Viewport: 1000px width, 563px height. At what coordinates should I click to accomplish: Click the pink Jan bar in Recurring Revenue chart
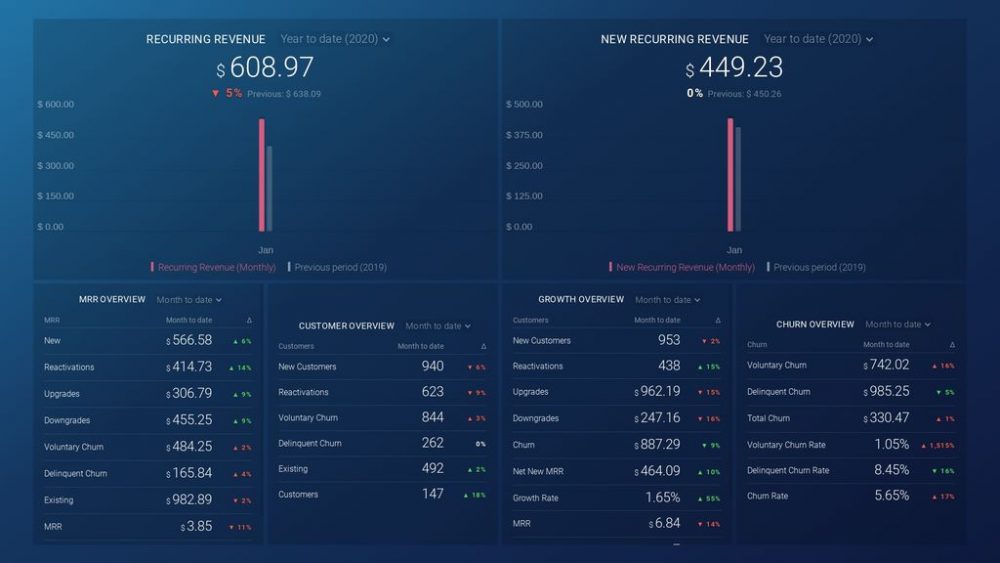pos(262,175)
